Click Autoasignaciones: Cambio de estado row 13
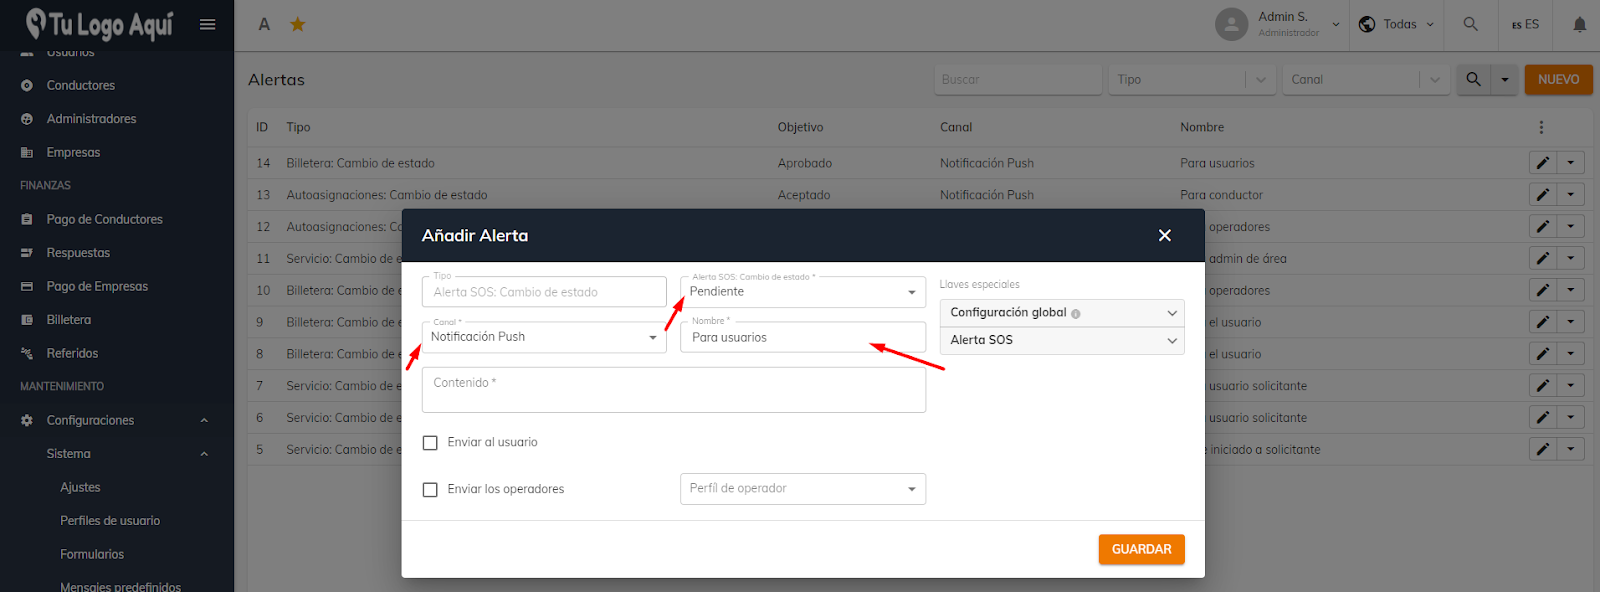The image size is (1600, 592). click(387, 195)
